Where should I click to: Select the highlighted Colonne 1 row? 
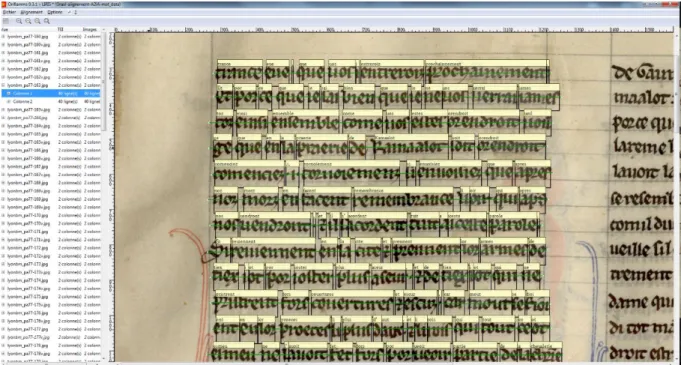coord(51,93)
